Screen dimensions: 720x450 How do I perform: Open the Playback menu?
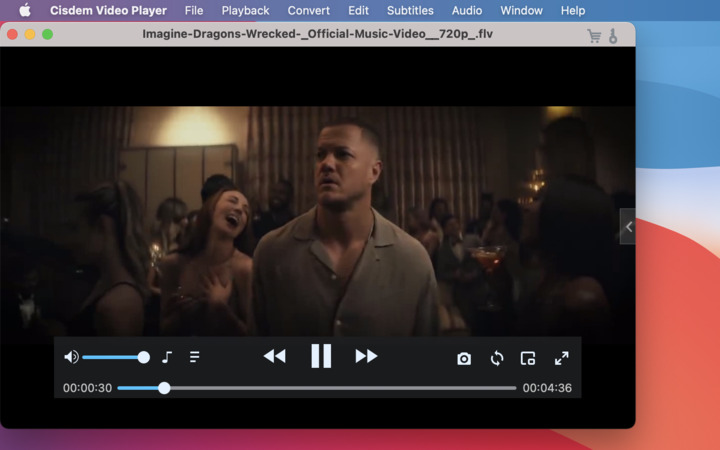click(x=245, y=11)
